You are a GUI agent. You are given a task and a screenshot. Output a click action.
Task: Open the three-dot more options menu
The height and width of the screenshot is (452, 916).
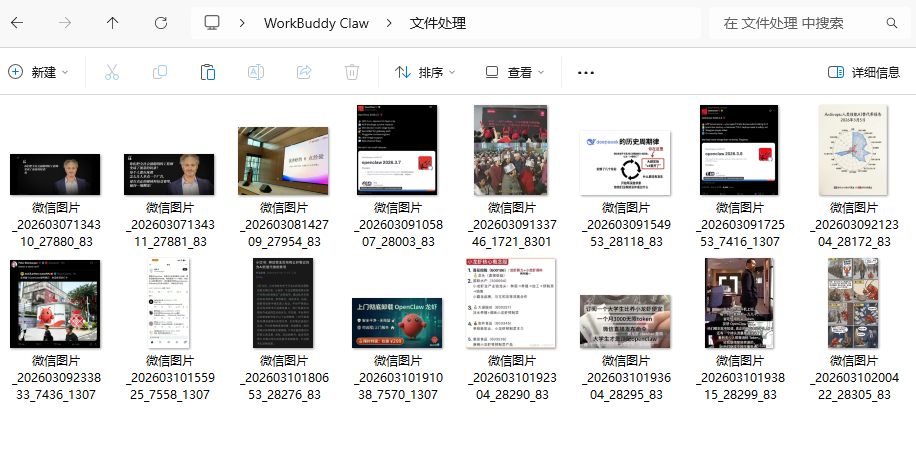(585, 72)
